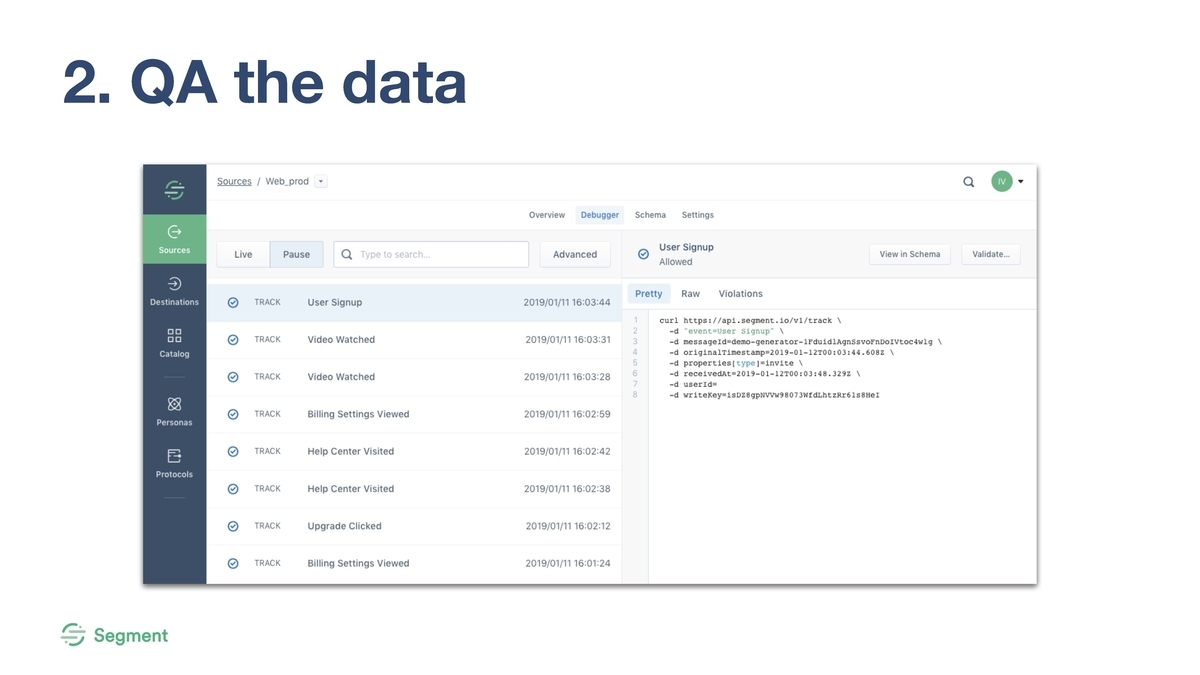Switch to the Overview tab
The height and width of the screenshot is (675, 1200).
[x=547, y=215]
